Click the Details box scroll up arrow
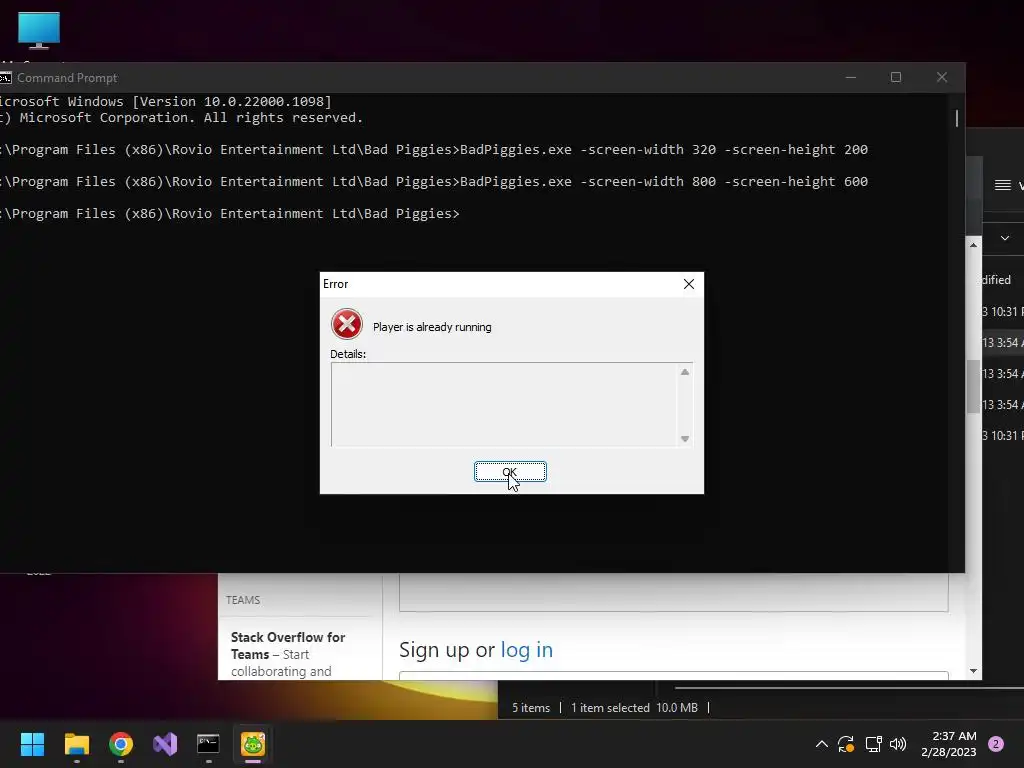This screenshot has width=1024, height=768. tap(684, 372)
